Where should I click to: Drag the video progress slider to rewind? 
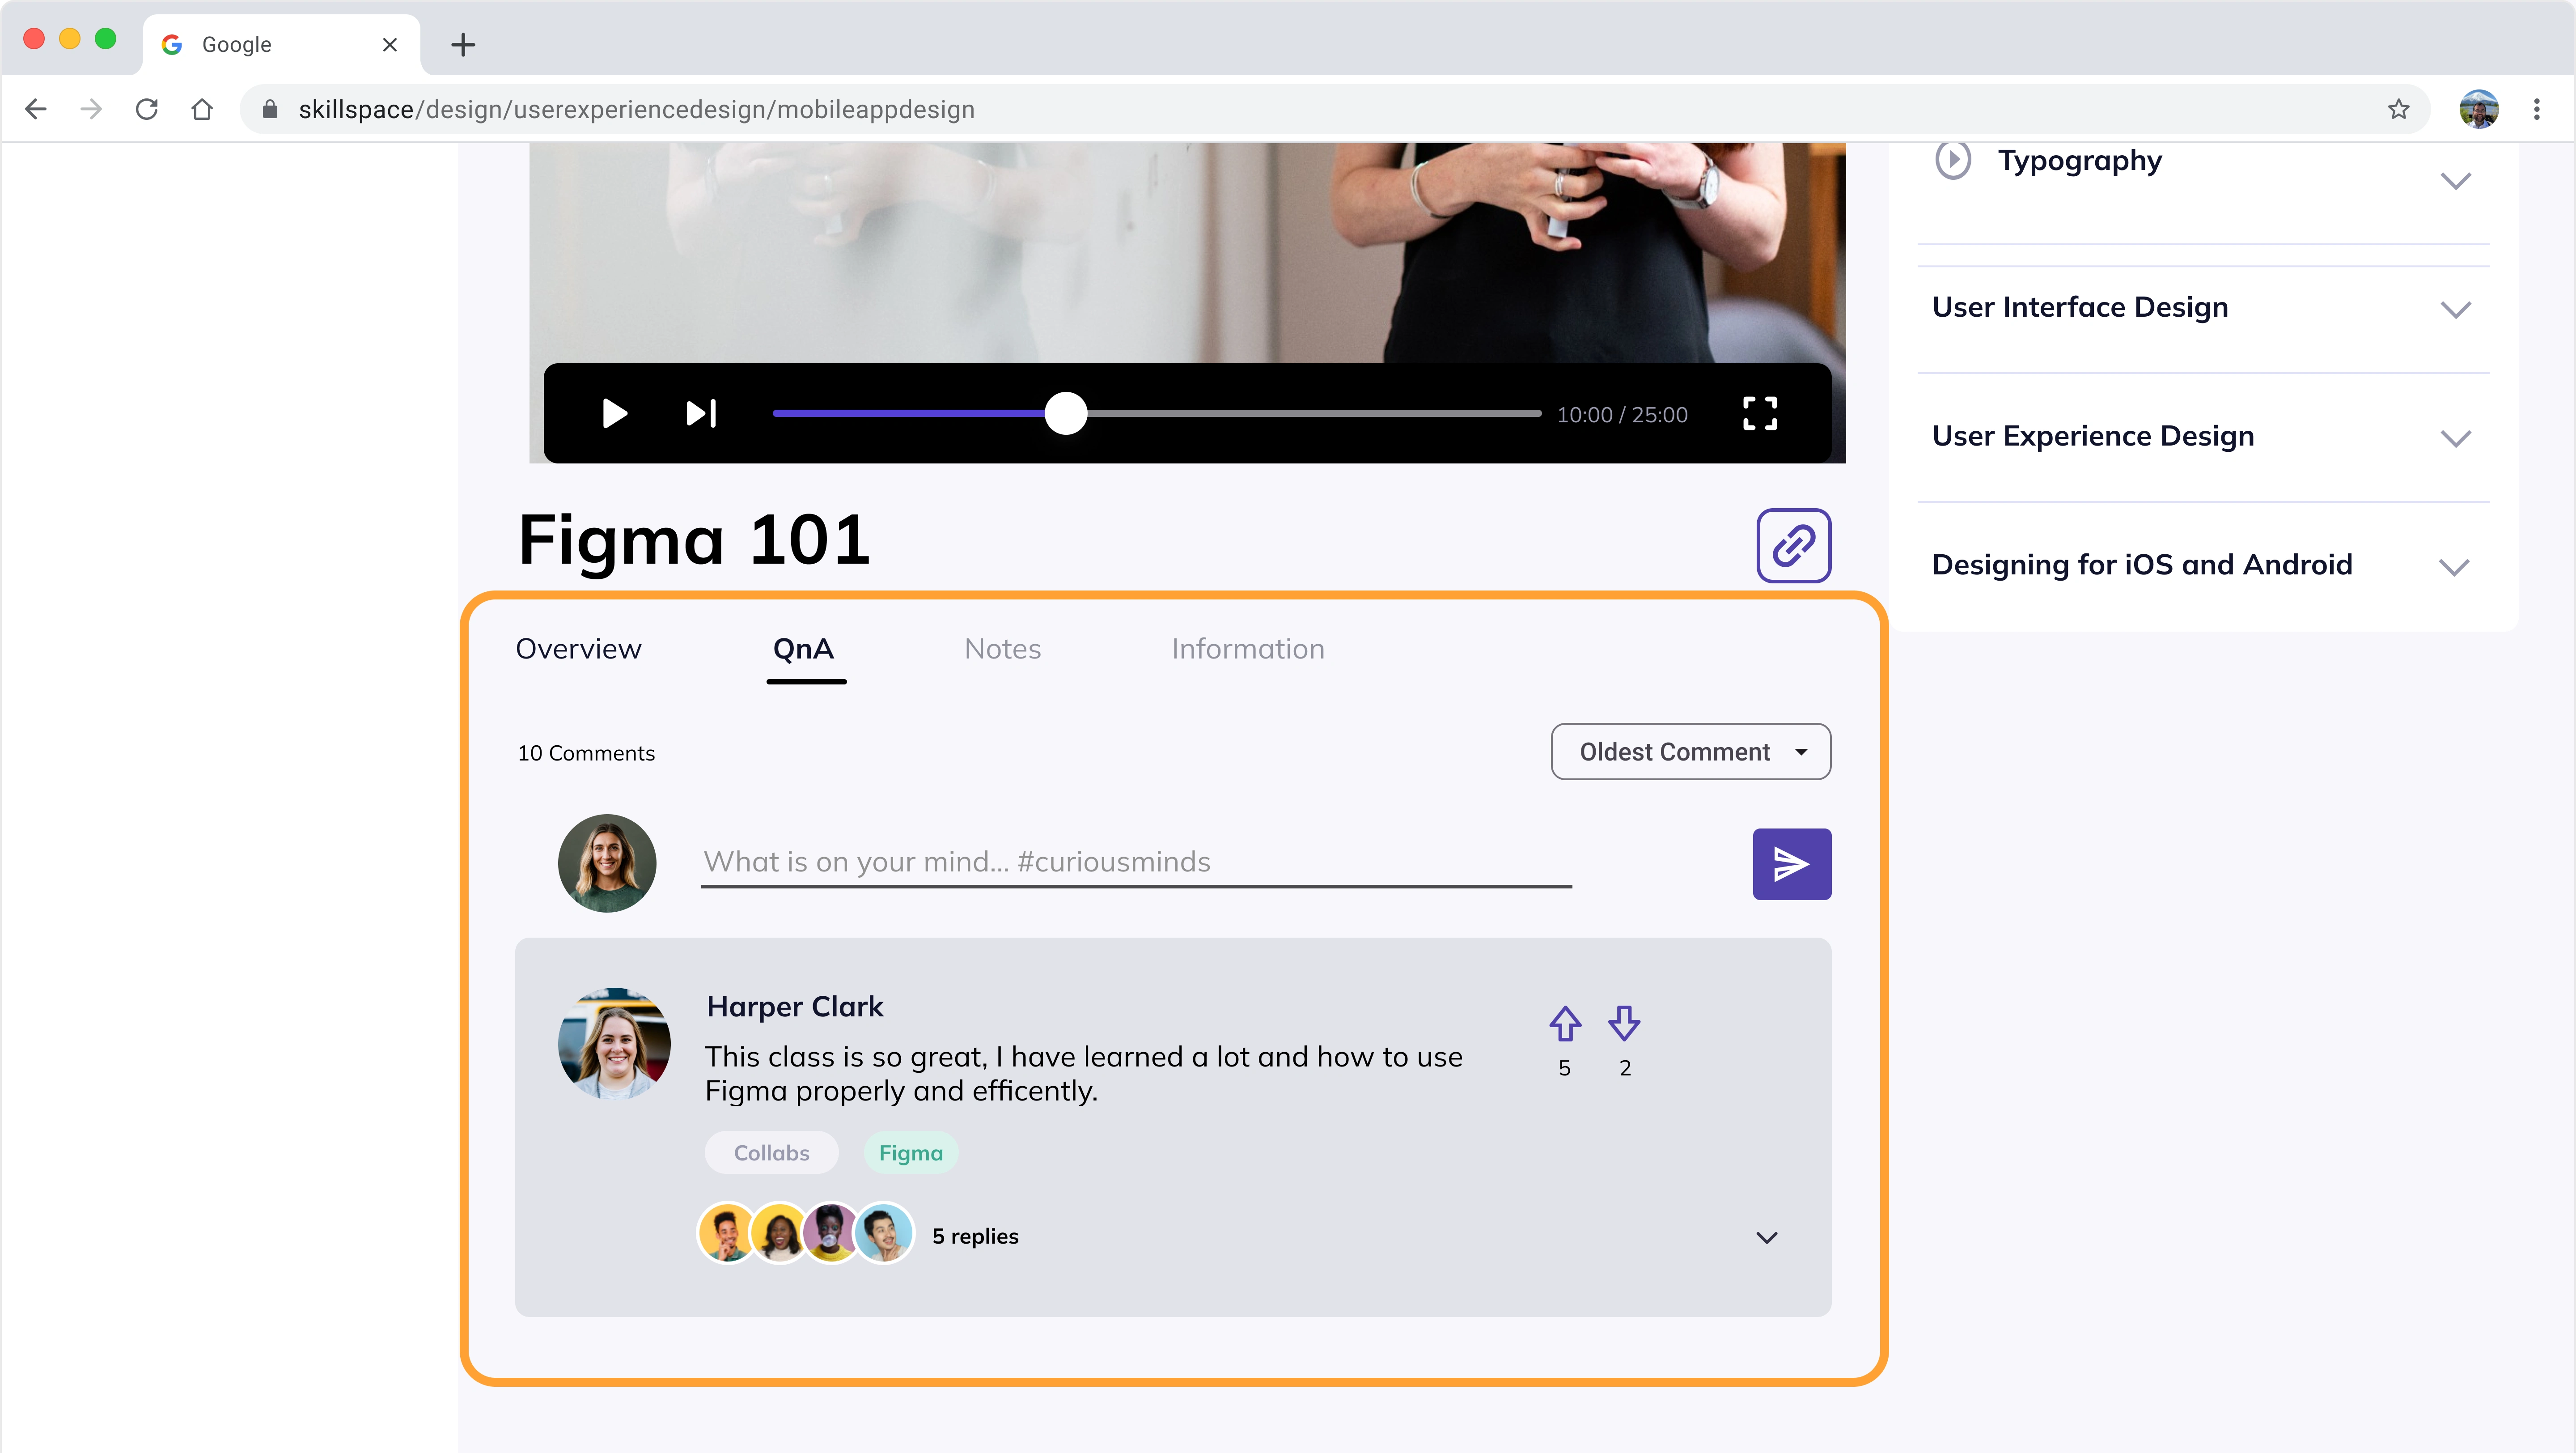(x=1063, y=412)
